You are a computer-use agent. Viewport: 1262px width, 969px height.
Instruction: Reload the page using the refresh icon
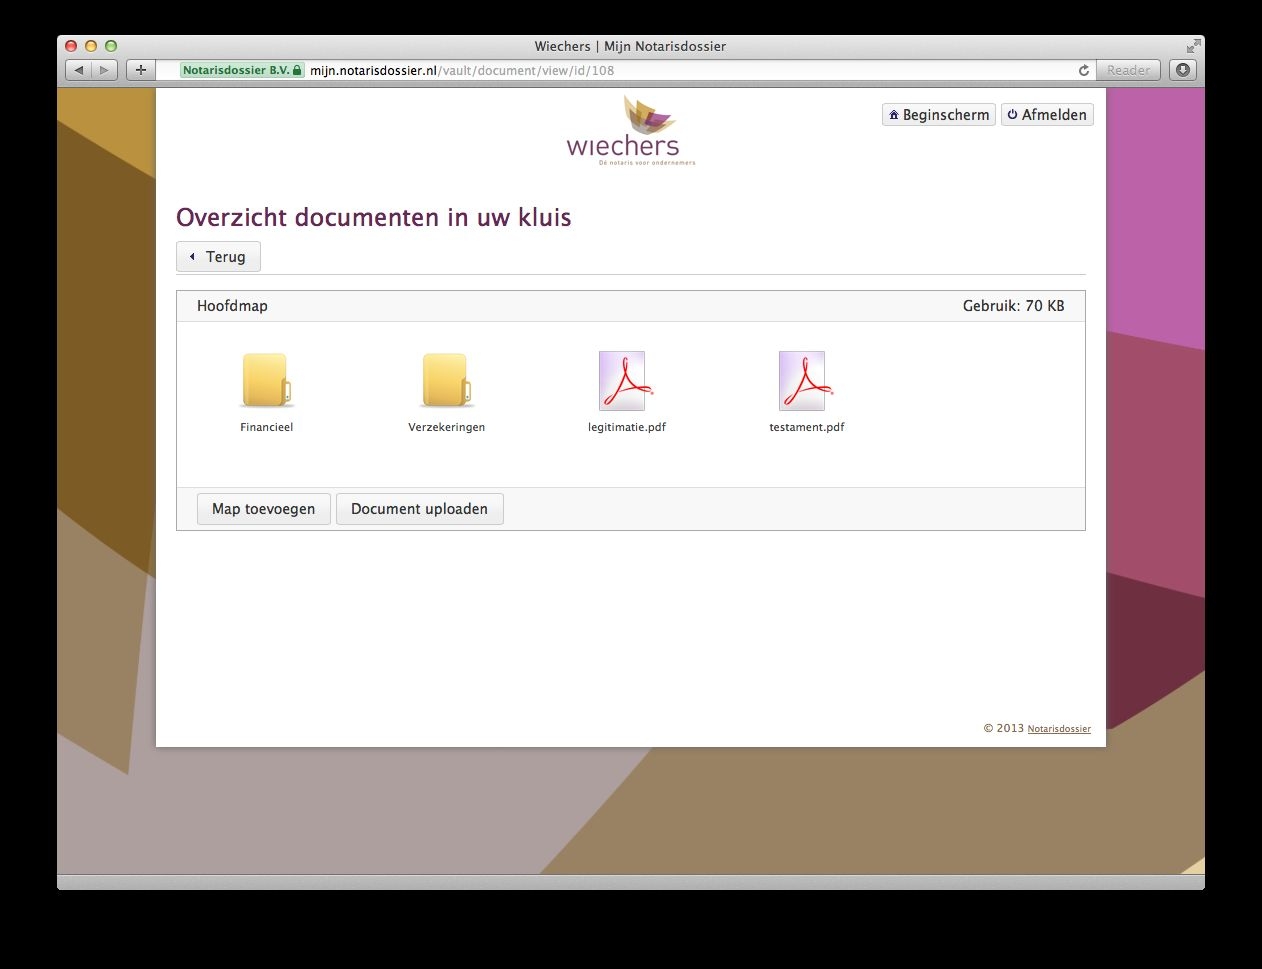[x=1083, y=70]
